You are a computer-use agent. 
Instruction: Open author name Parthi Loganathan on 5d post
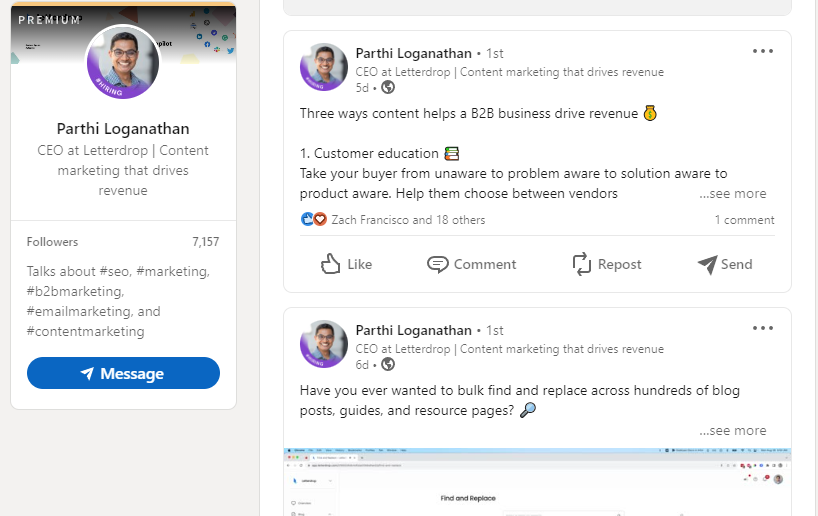click(413, 53)
